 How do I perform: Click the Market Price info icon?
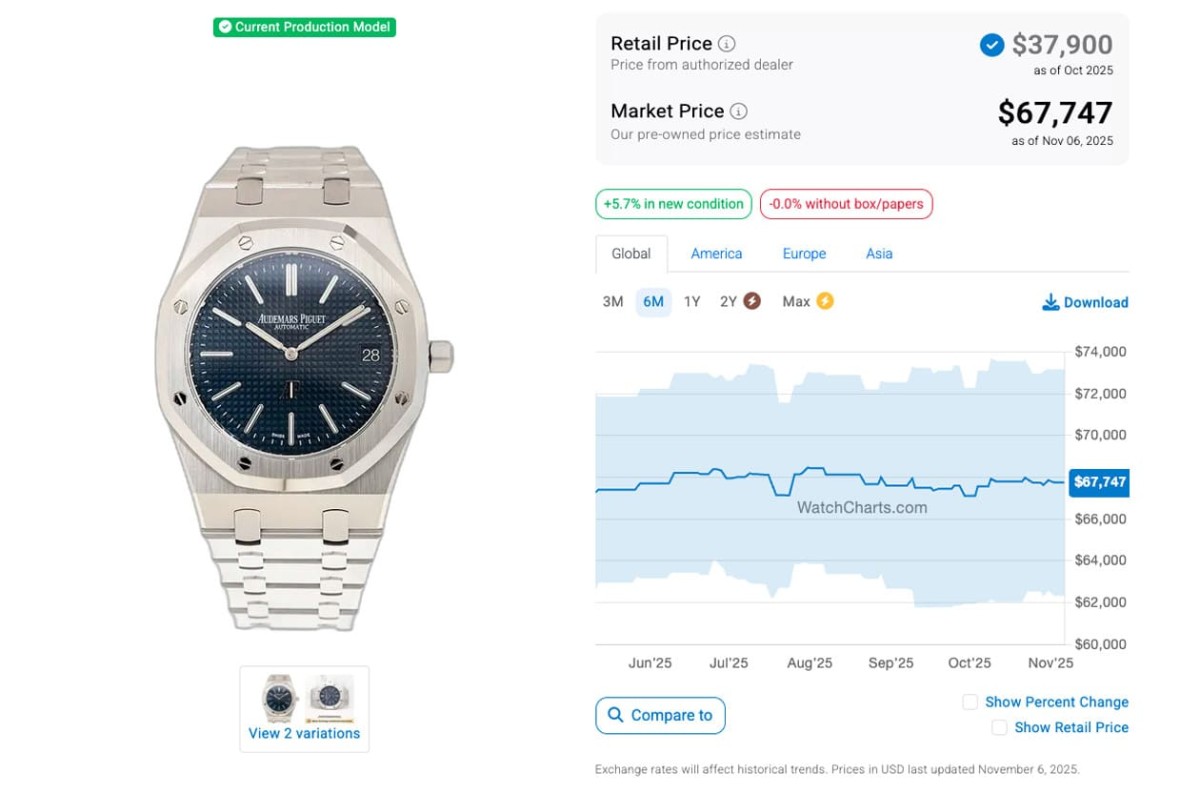coord(738,111)
